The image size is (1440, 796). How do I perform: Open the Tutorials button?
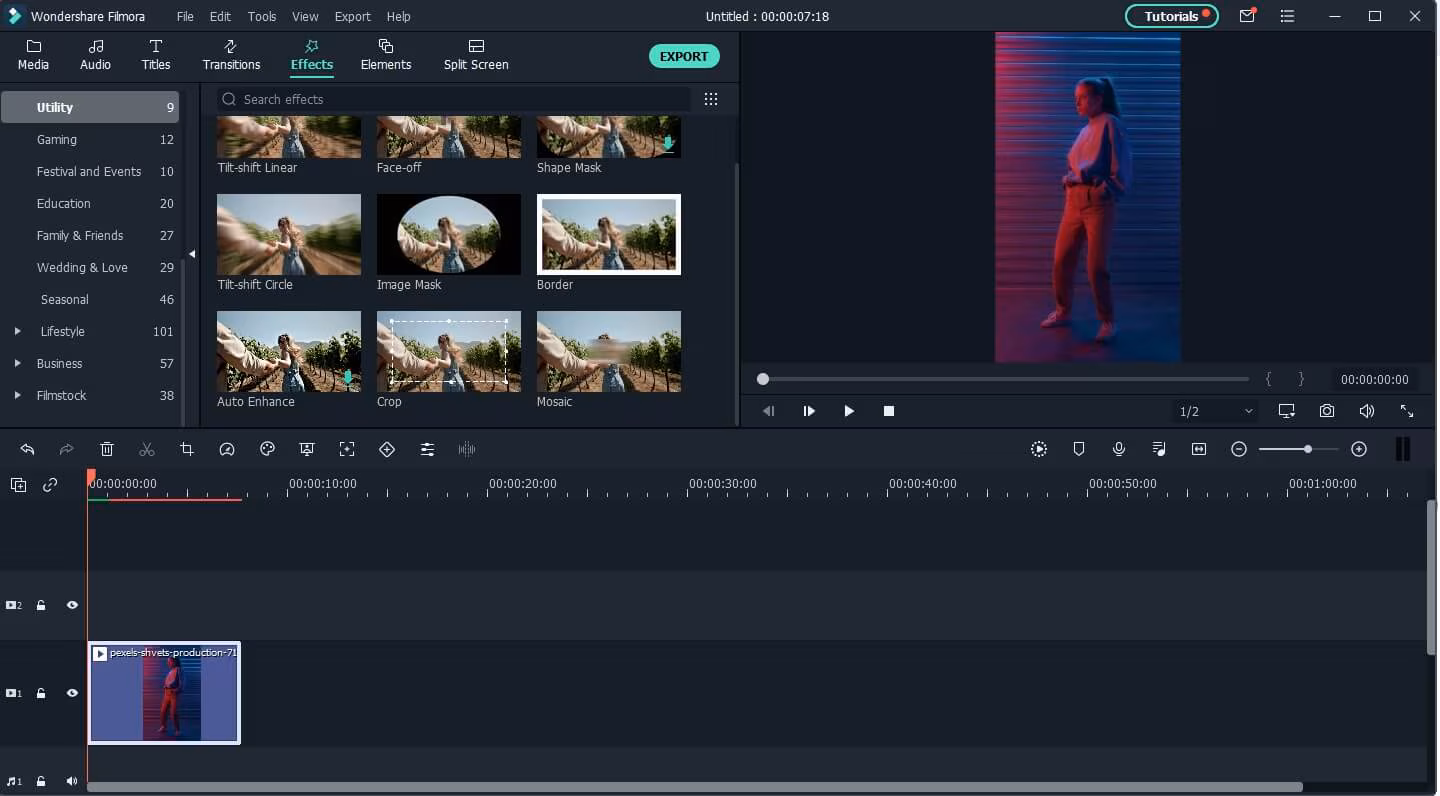point(1171,16)
